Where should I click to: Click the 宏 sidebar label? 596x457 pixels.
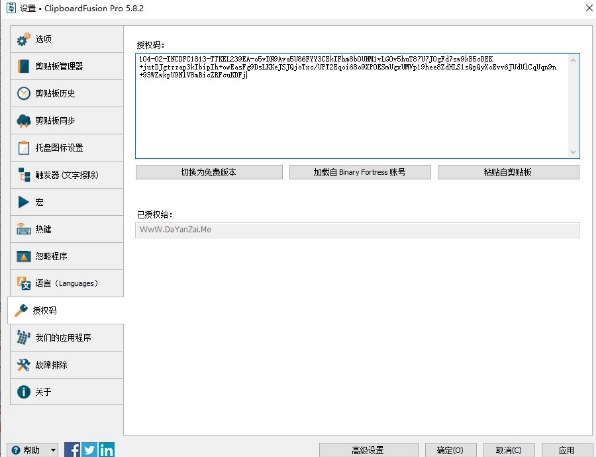(40, 202)
